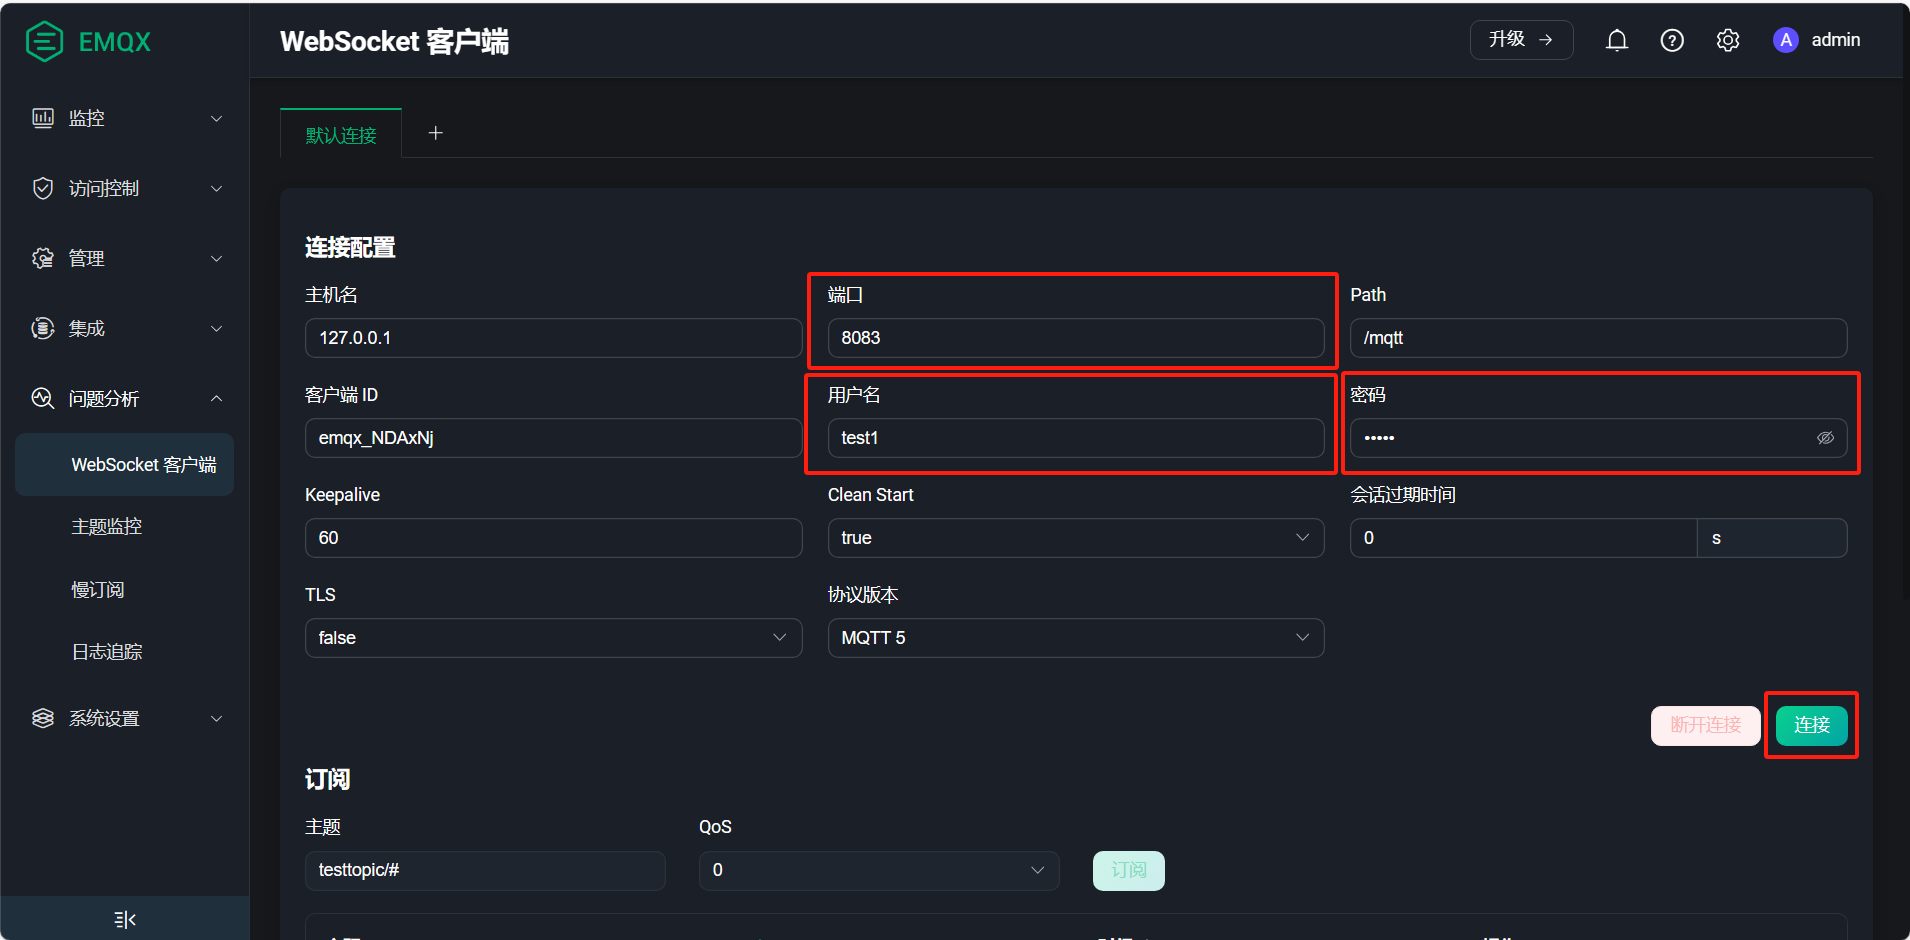This screenshot has width=1910, height=940.
Task: Collapse the sidebar with bottom icon
Action: (125, 919)
